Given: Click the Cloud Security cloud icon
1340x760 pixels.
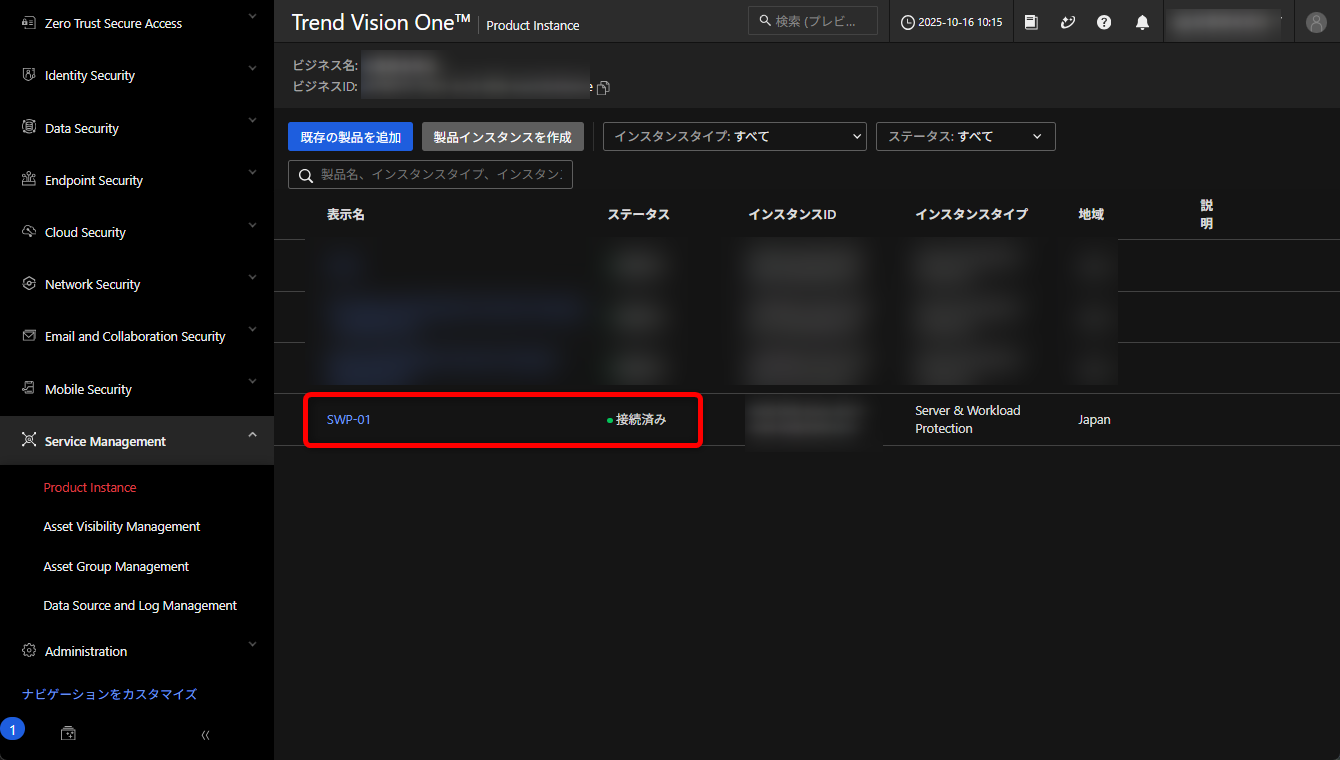Looking at the screenshot, I should 29,232.
